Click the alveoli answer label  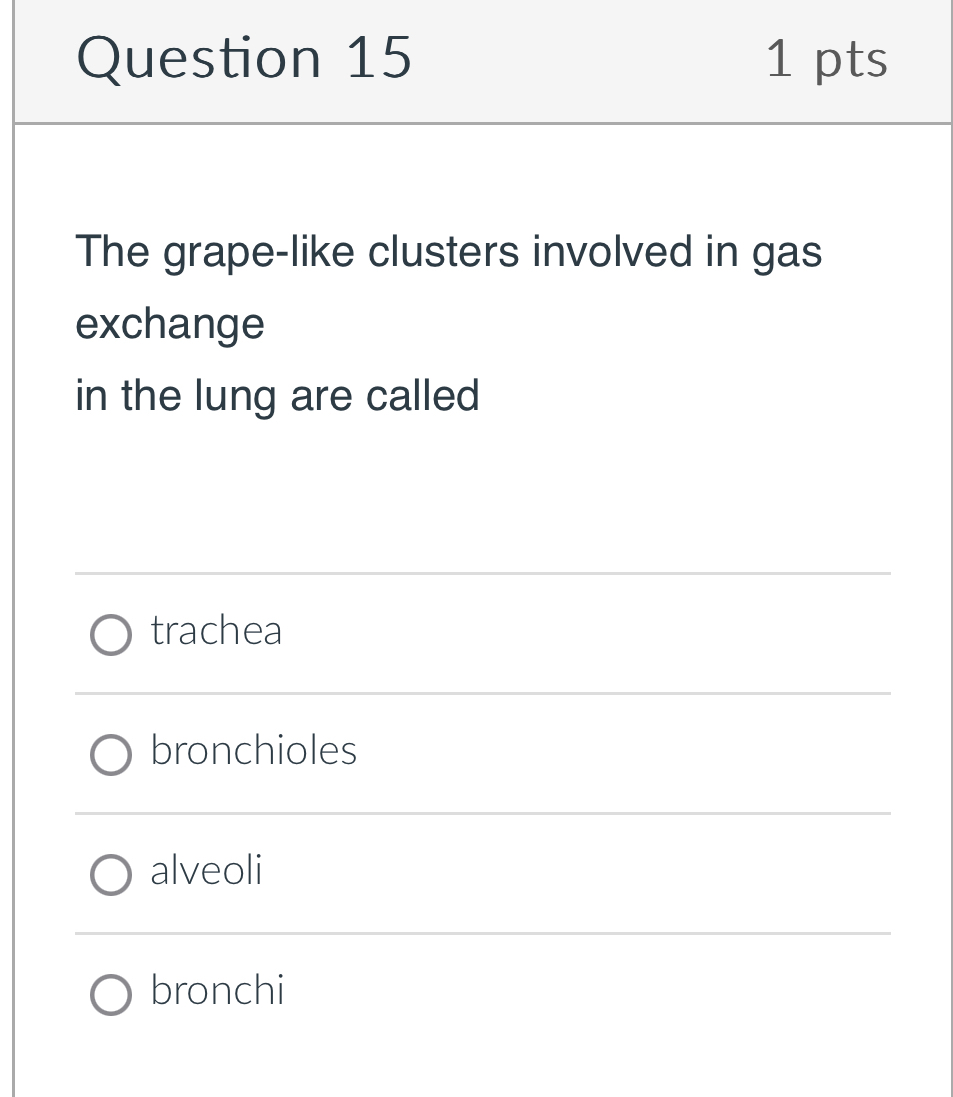(x=206, y=871)
